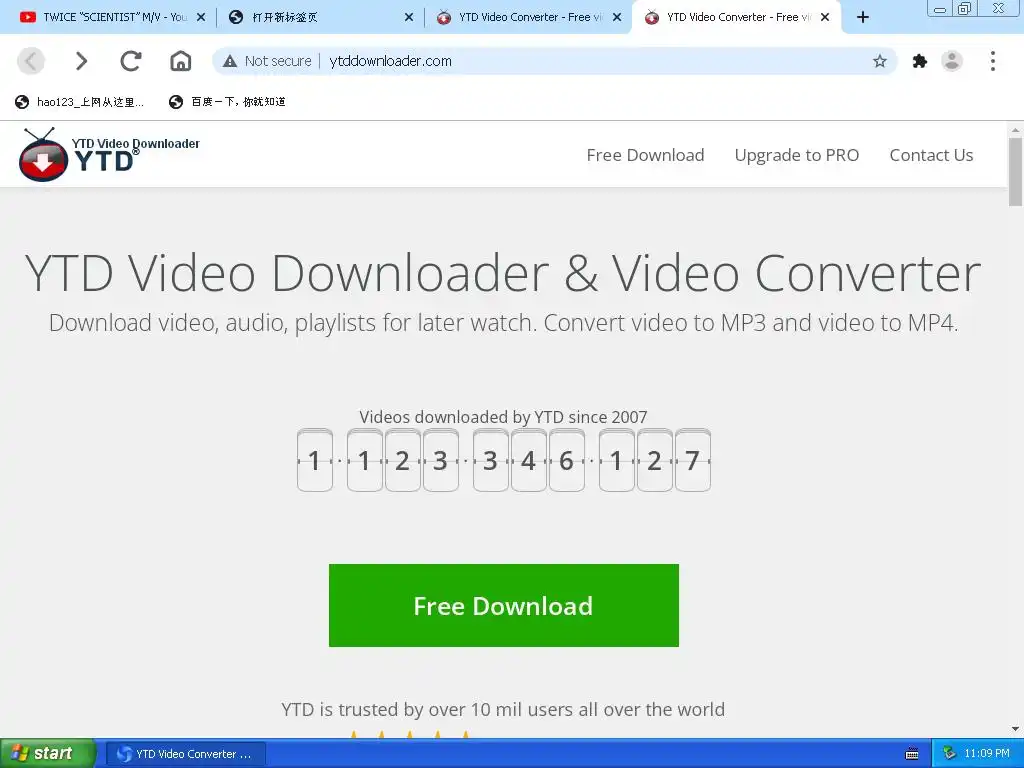Click the download counter's first digit, 1
The height and width of the screenshot is (768, 1024).
coord(315,460)
